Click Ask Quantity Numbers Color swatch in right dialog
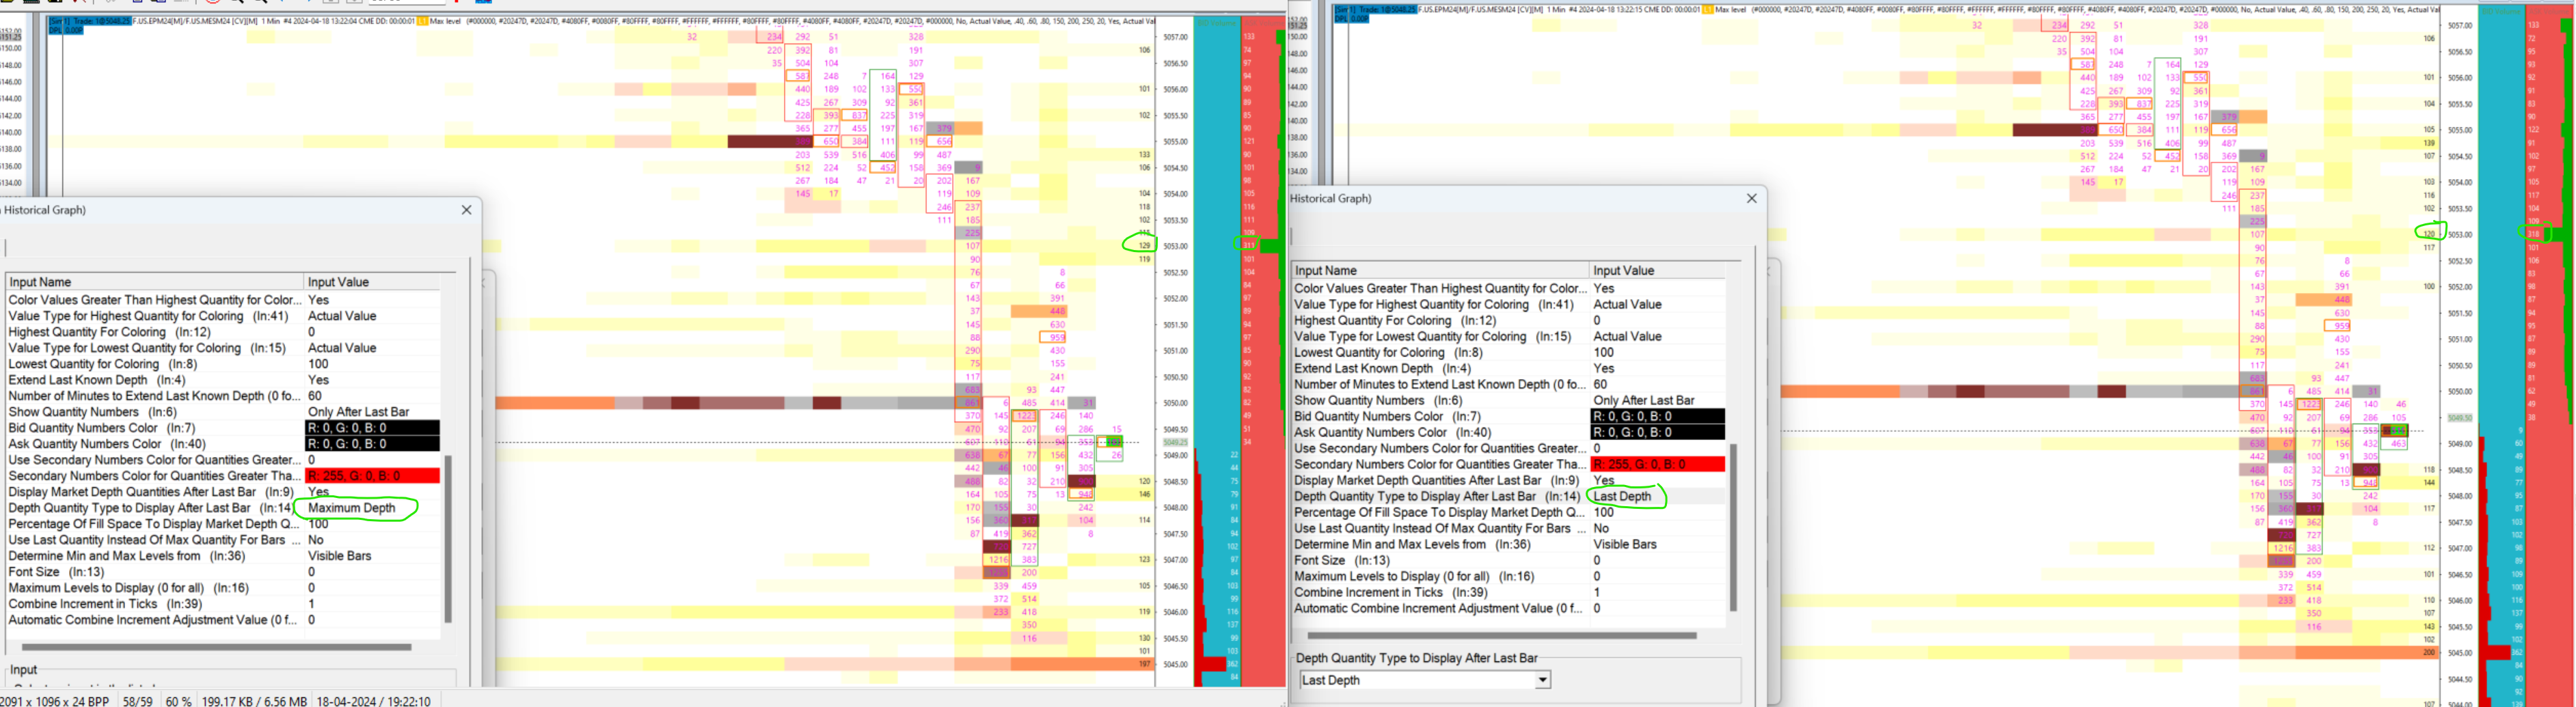The width and height of the screenshot is (2576, 707). click(1658, 432)
